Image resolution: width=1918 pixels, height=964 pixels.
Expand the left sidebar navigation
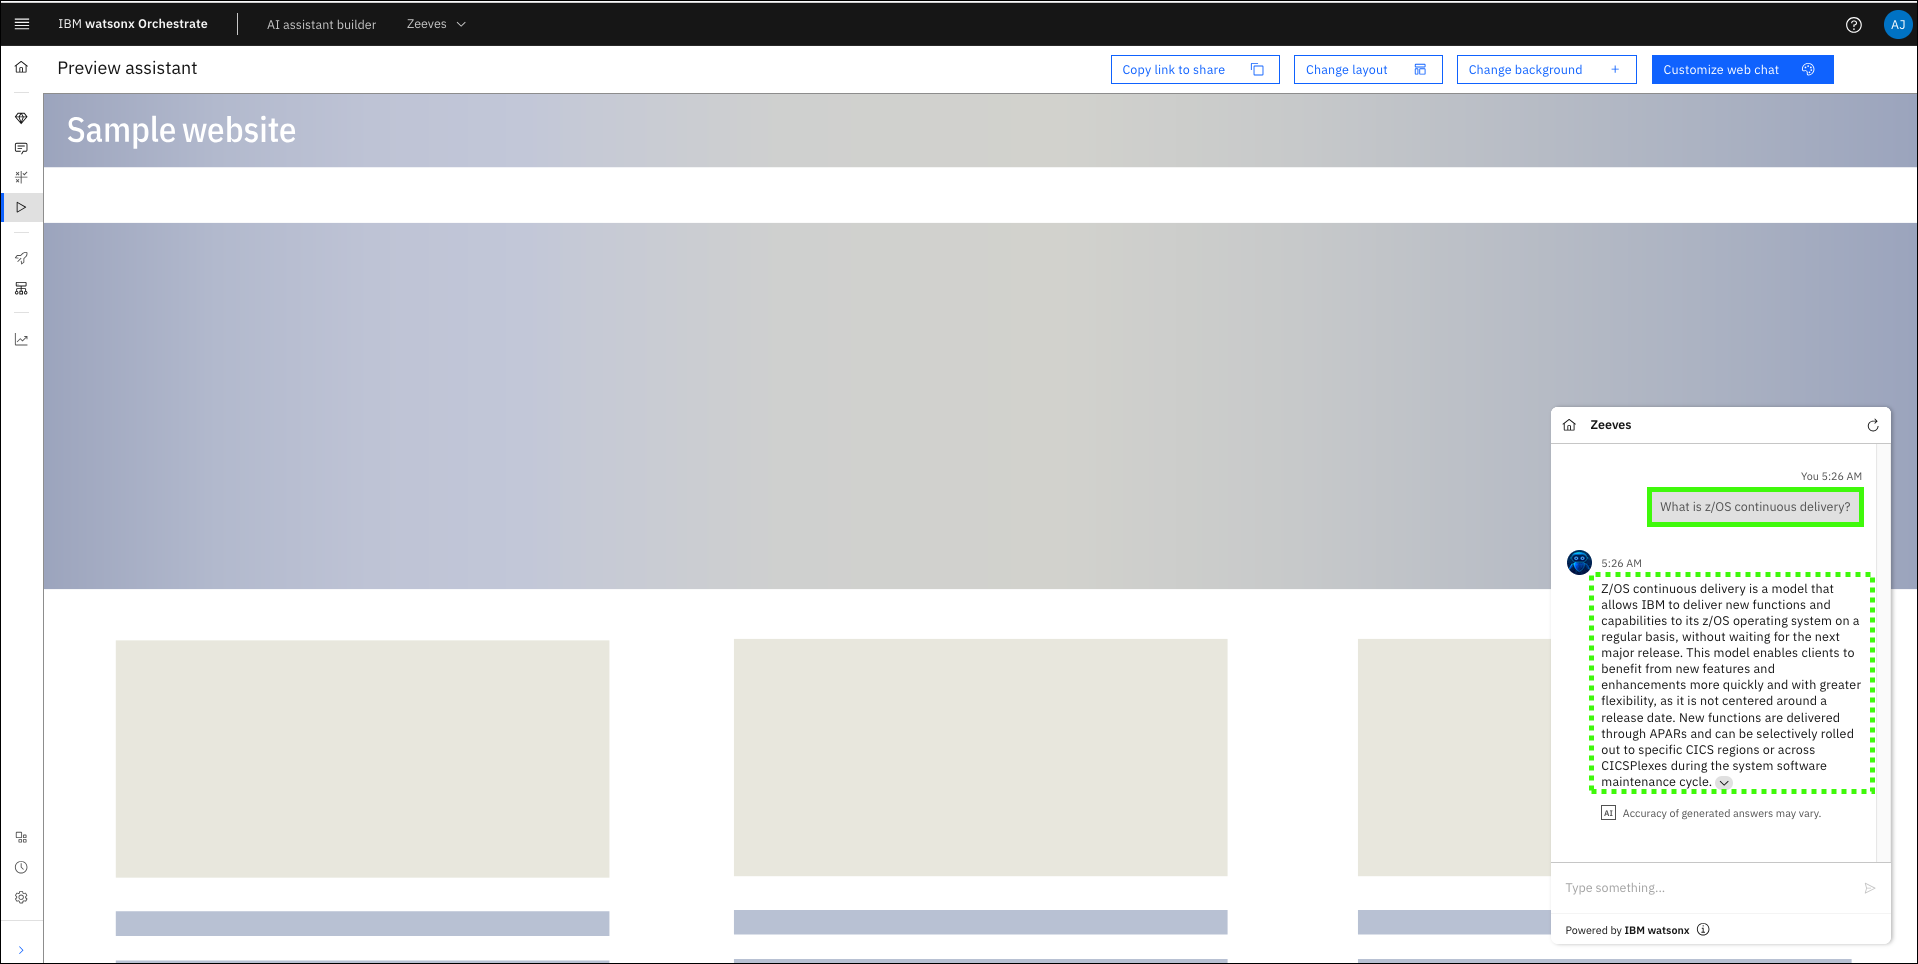21,950
